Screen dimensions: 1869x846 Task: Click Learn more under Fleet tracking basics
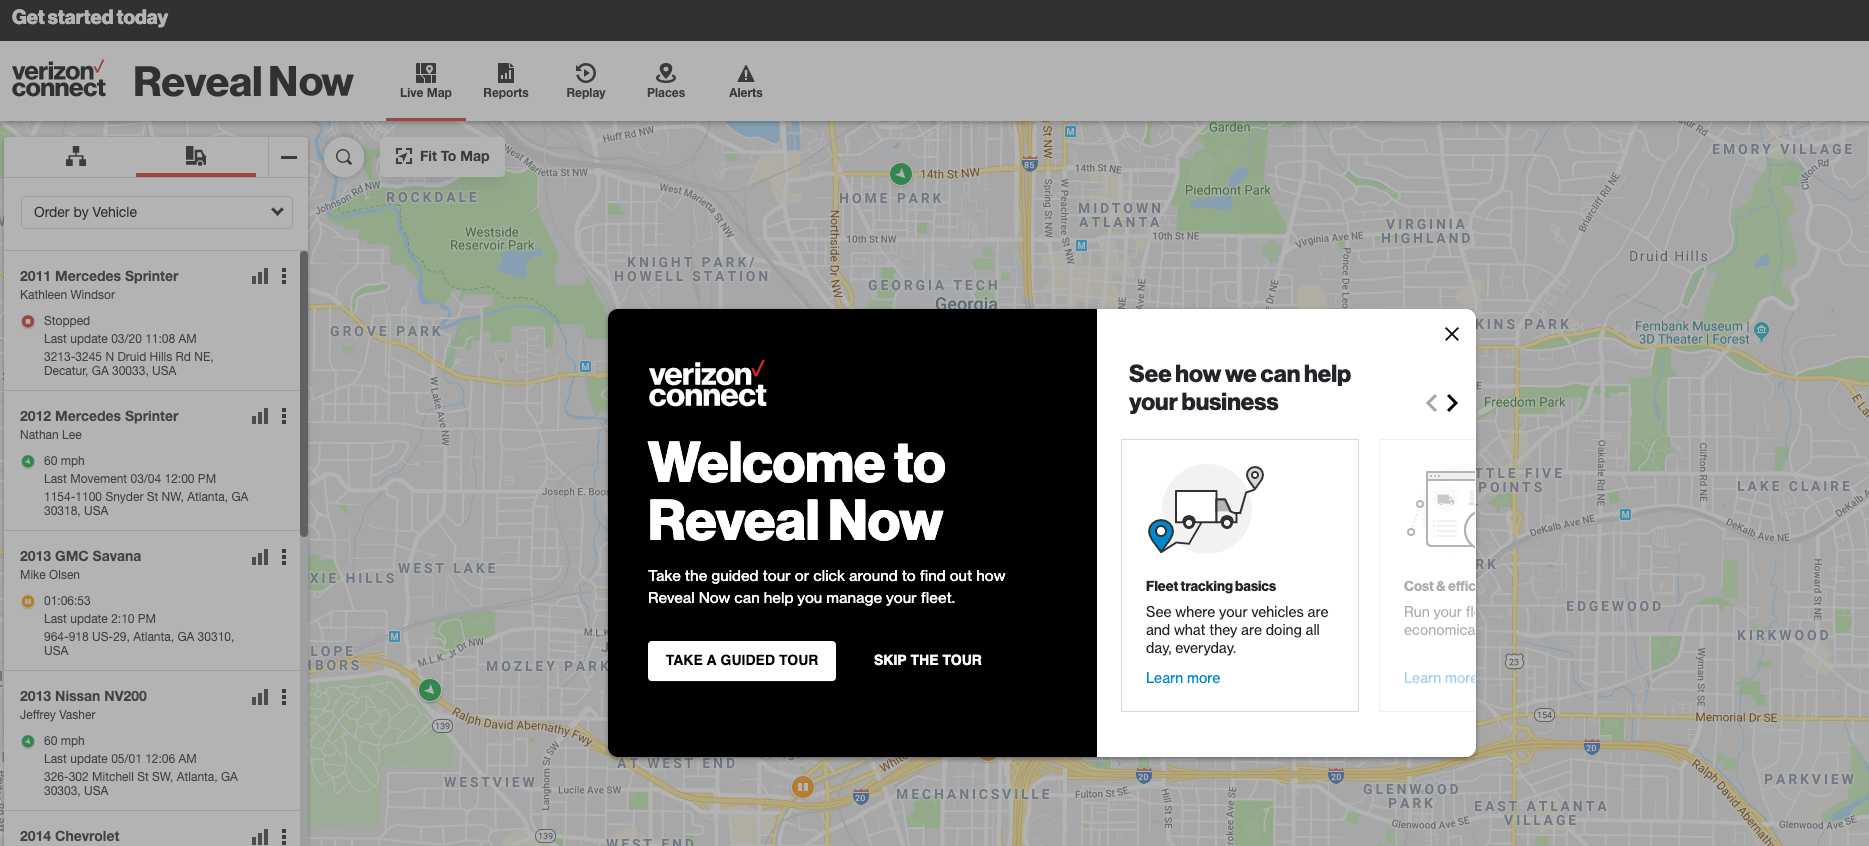[1183, 678]
